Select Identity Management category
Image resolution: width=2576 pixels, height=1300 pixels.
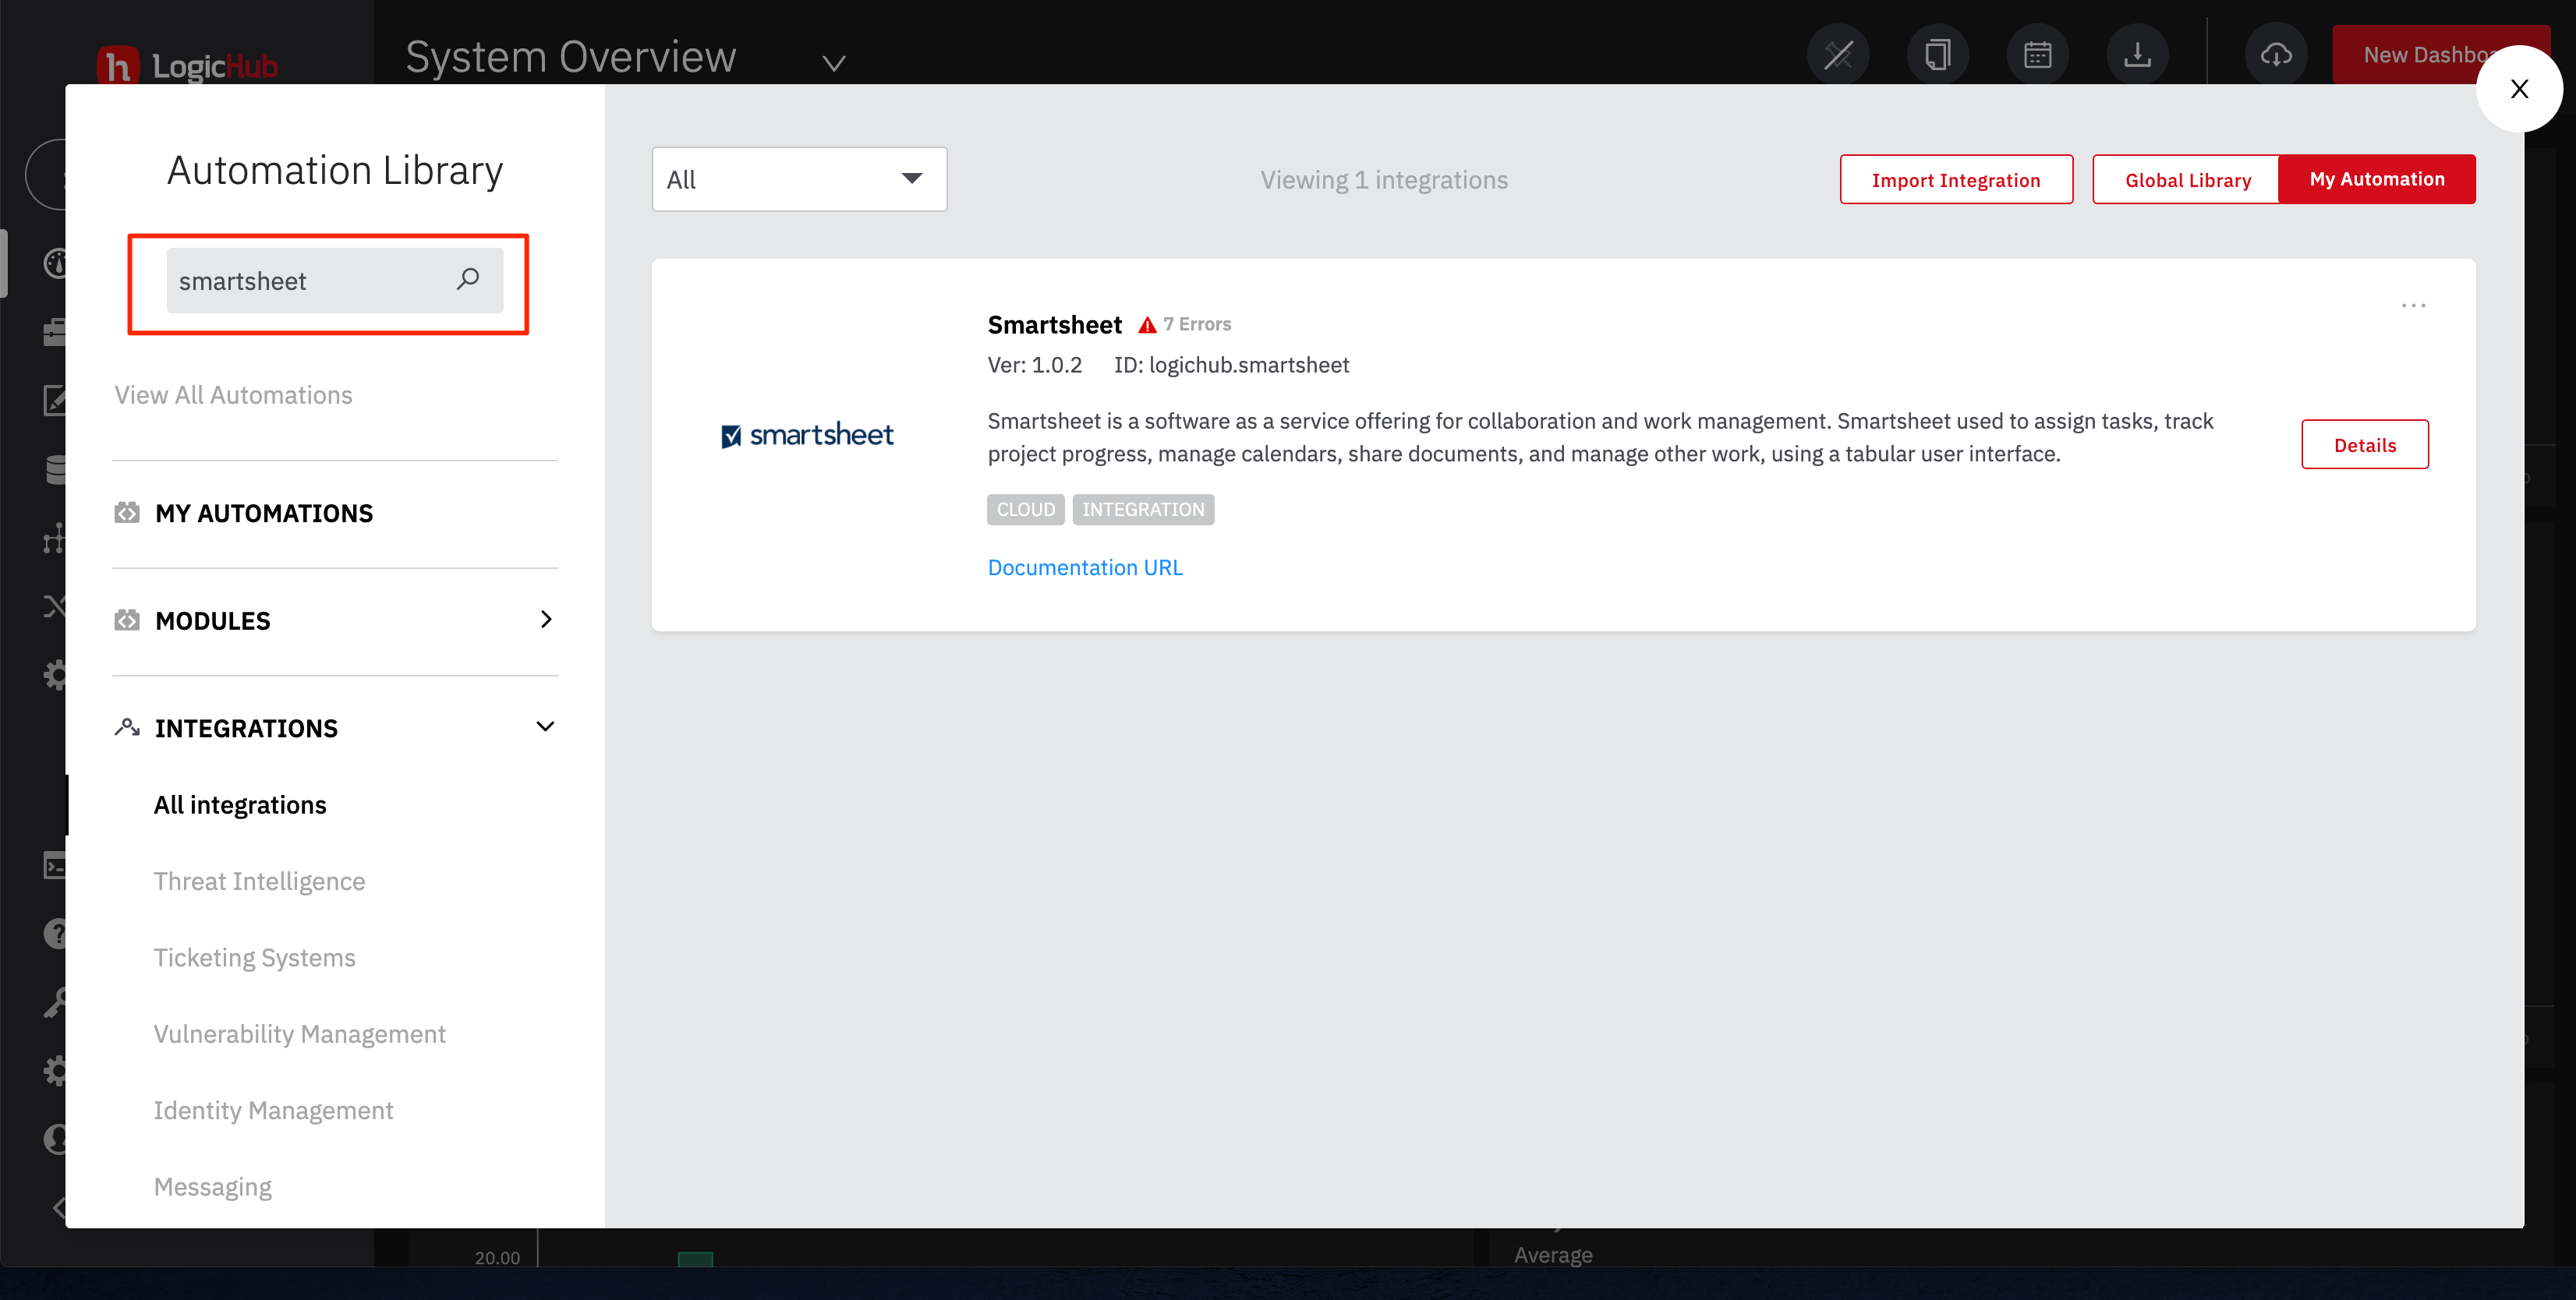pyautogui.click(x=273, y=1110)
